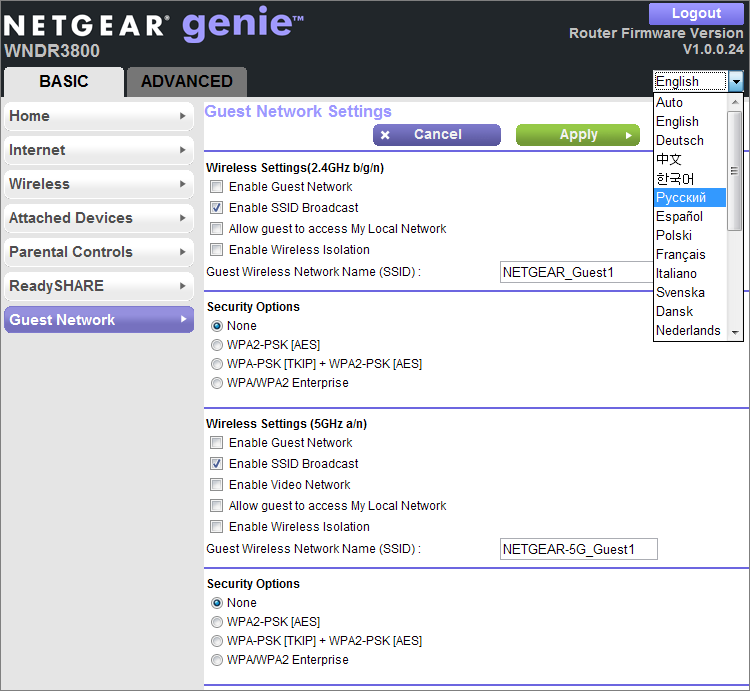Check Allow guest access to Local Network 2.4GHz
This screenshot has width=750, height=691.
pyautogui.click(x=217, y=229)
